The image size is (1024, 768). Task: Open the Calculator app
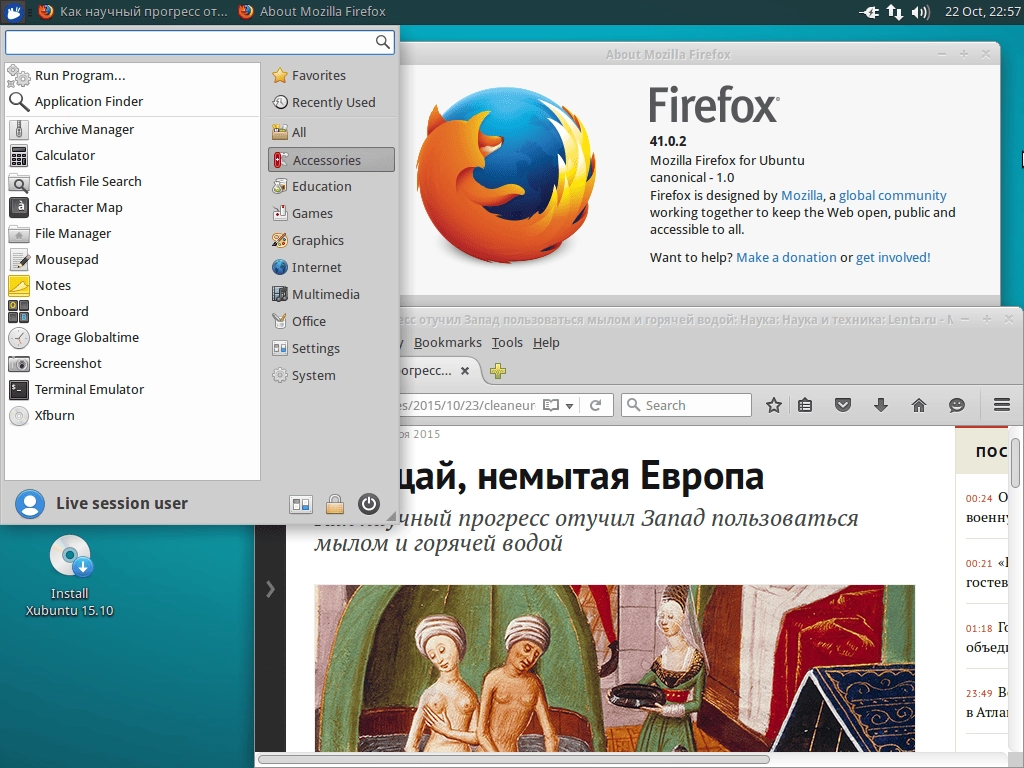click(133, 155)
